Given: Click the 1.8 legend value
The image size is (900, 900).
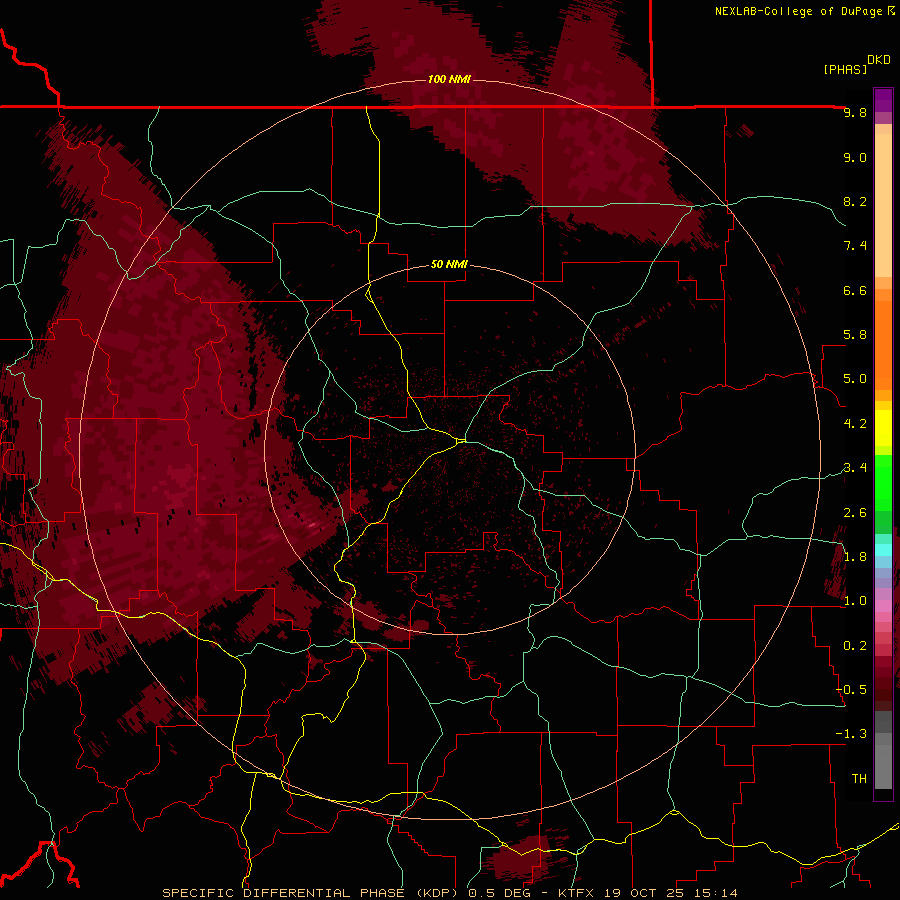Looking at the screenshot, I should pyautogui.click(x=855, y=557).
